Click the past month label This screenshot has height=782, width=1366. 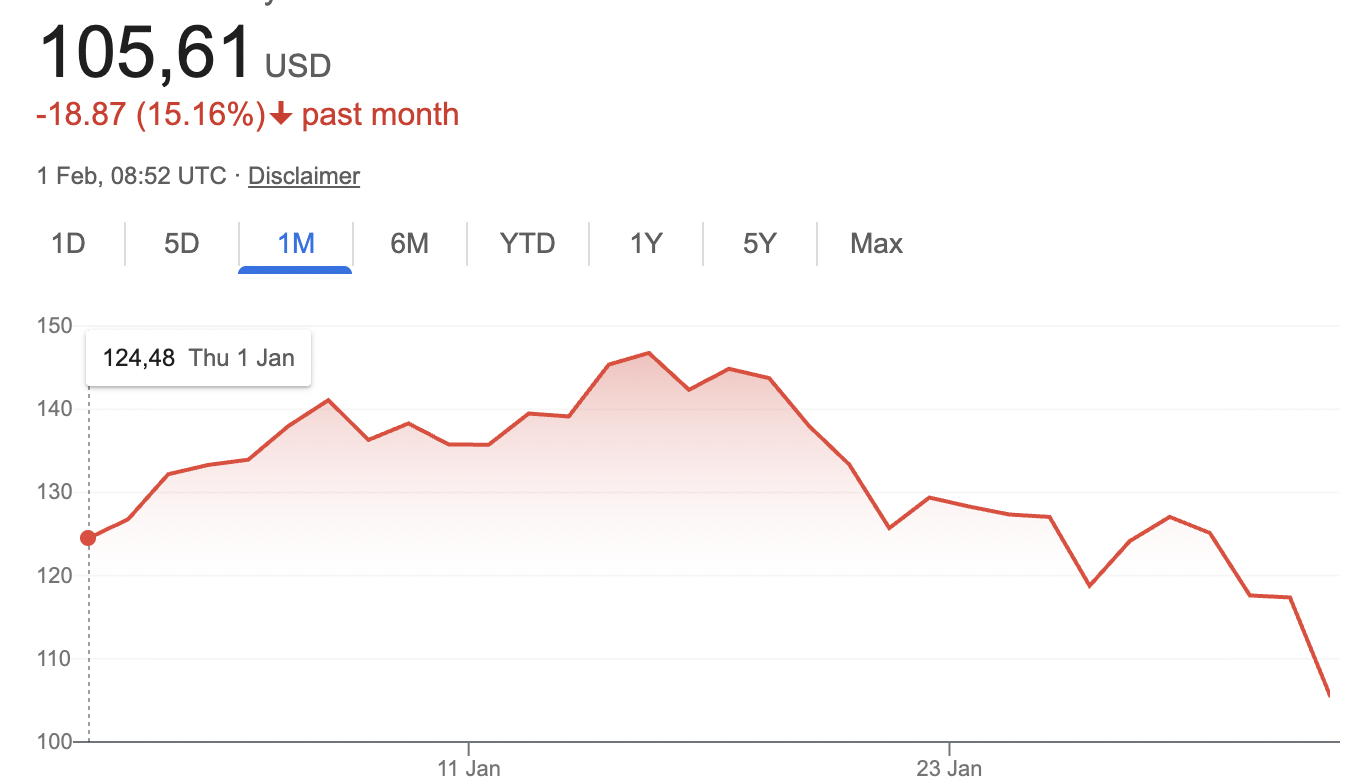coord(380,115)
